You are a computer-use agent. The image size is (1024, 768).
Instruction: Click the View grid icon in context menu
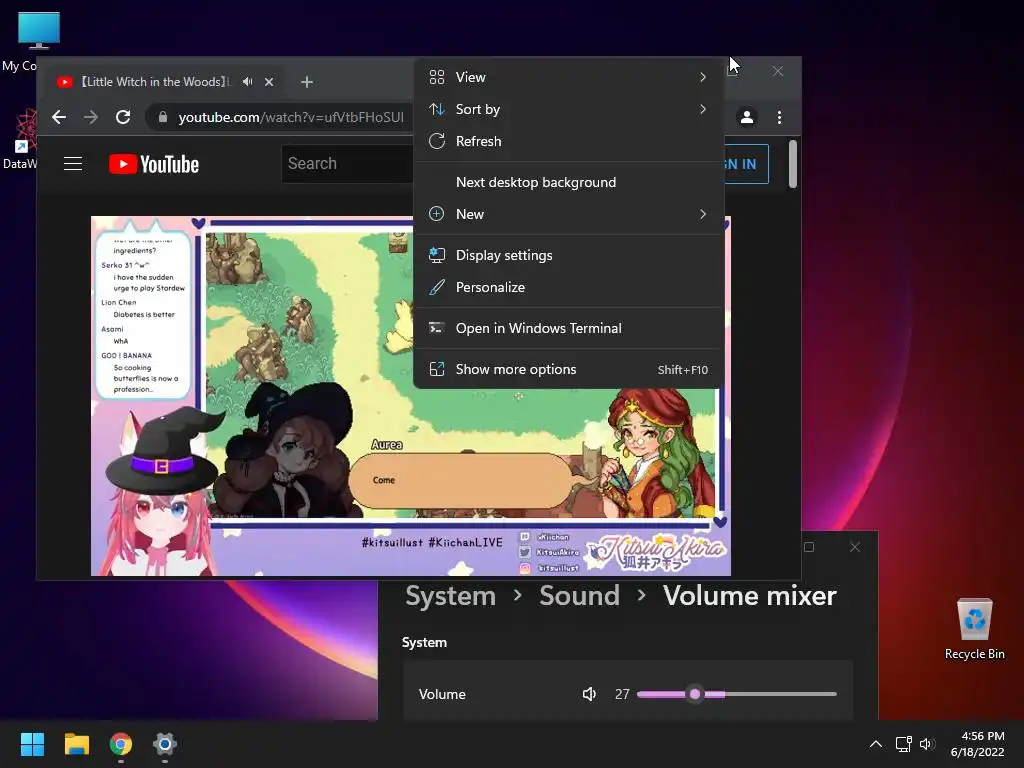437,77
